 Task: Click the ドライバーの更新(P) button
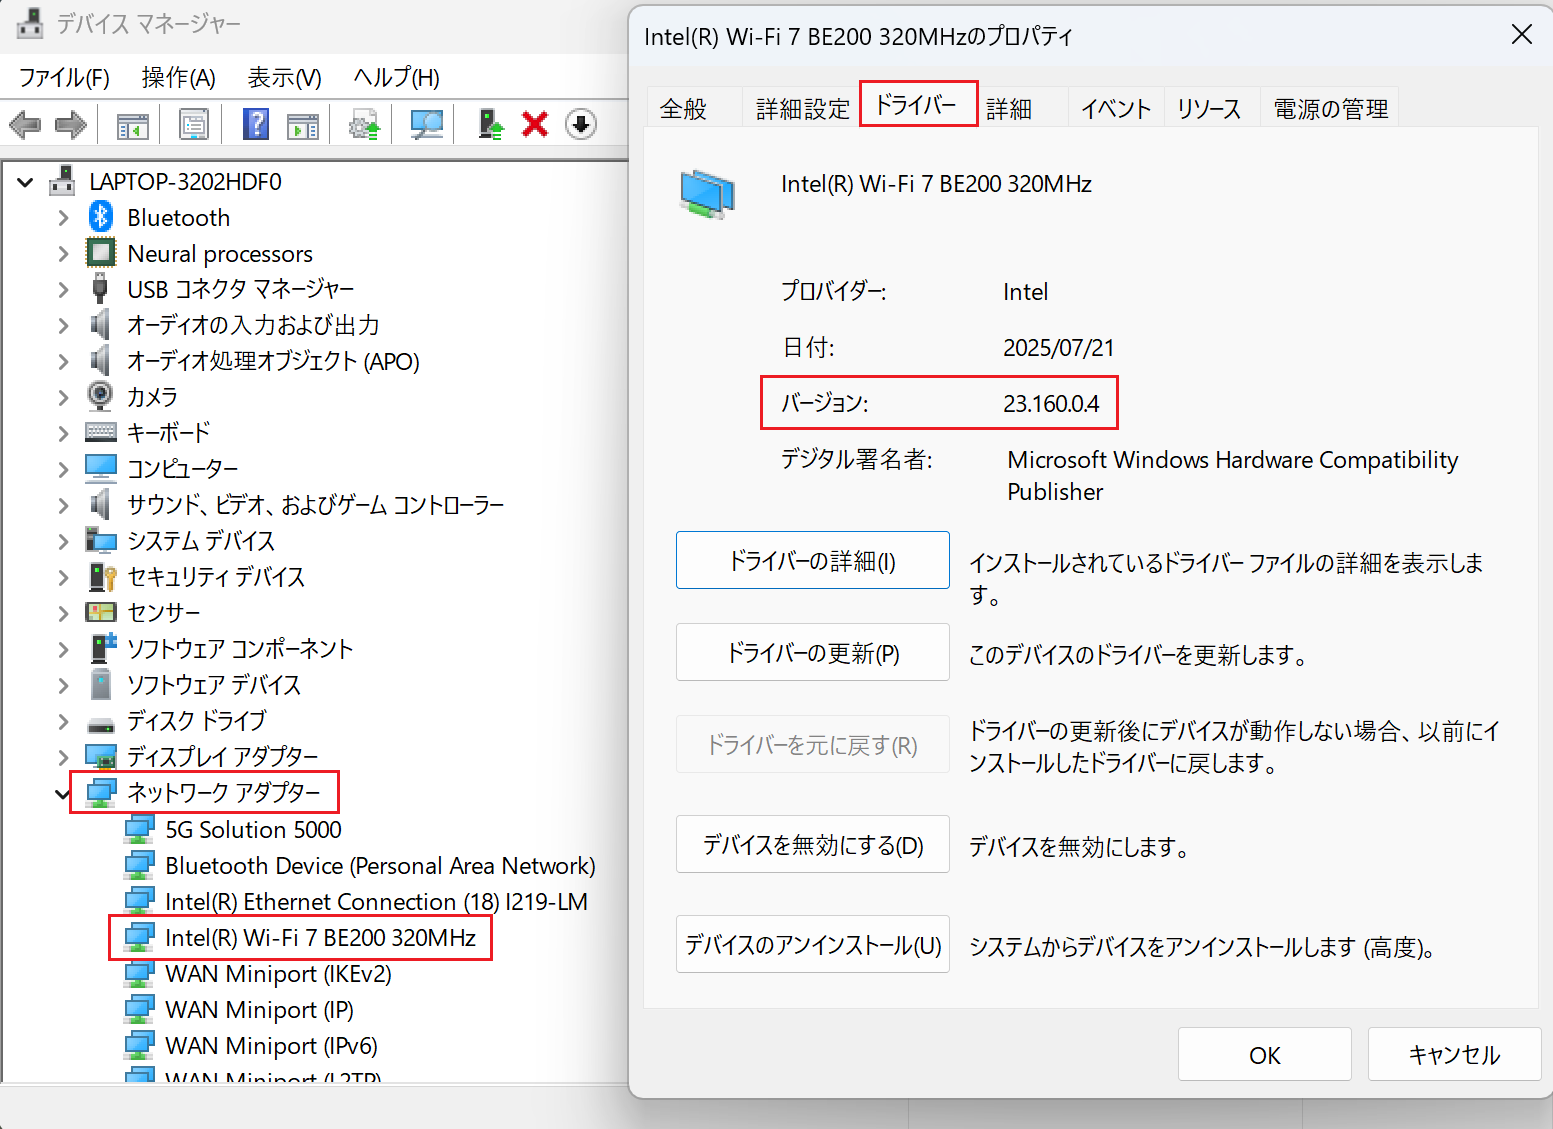[812, 653]
